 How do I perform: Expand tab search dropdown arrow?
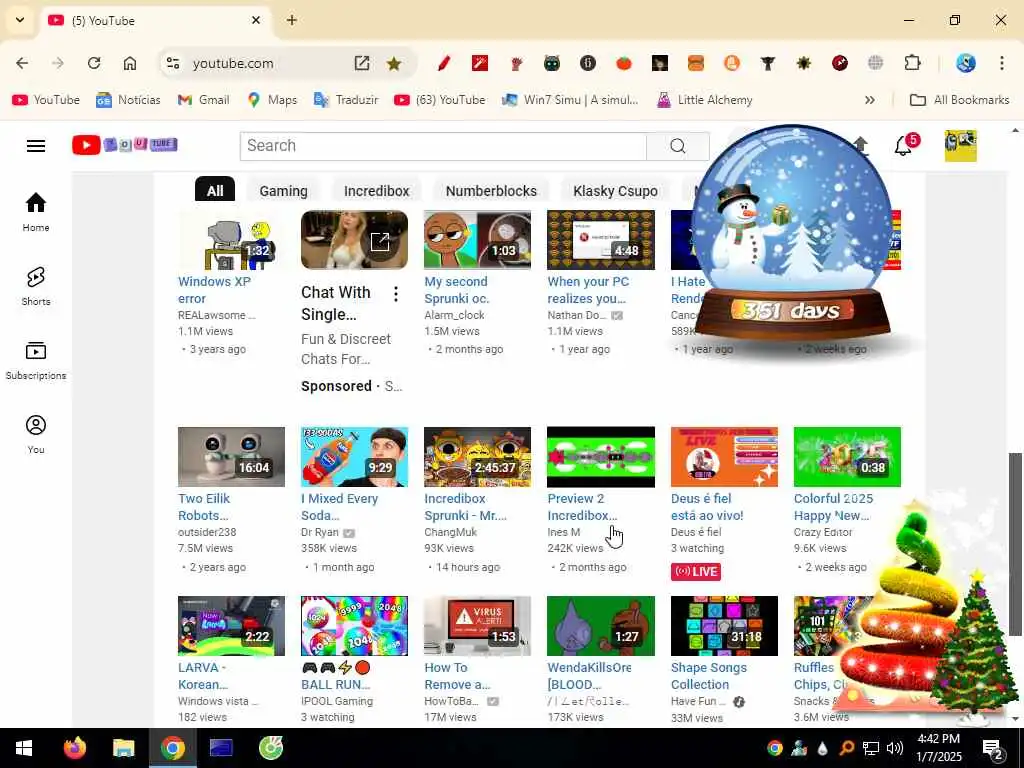[20, 20]
